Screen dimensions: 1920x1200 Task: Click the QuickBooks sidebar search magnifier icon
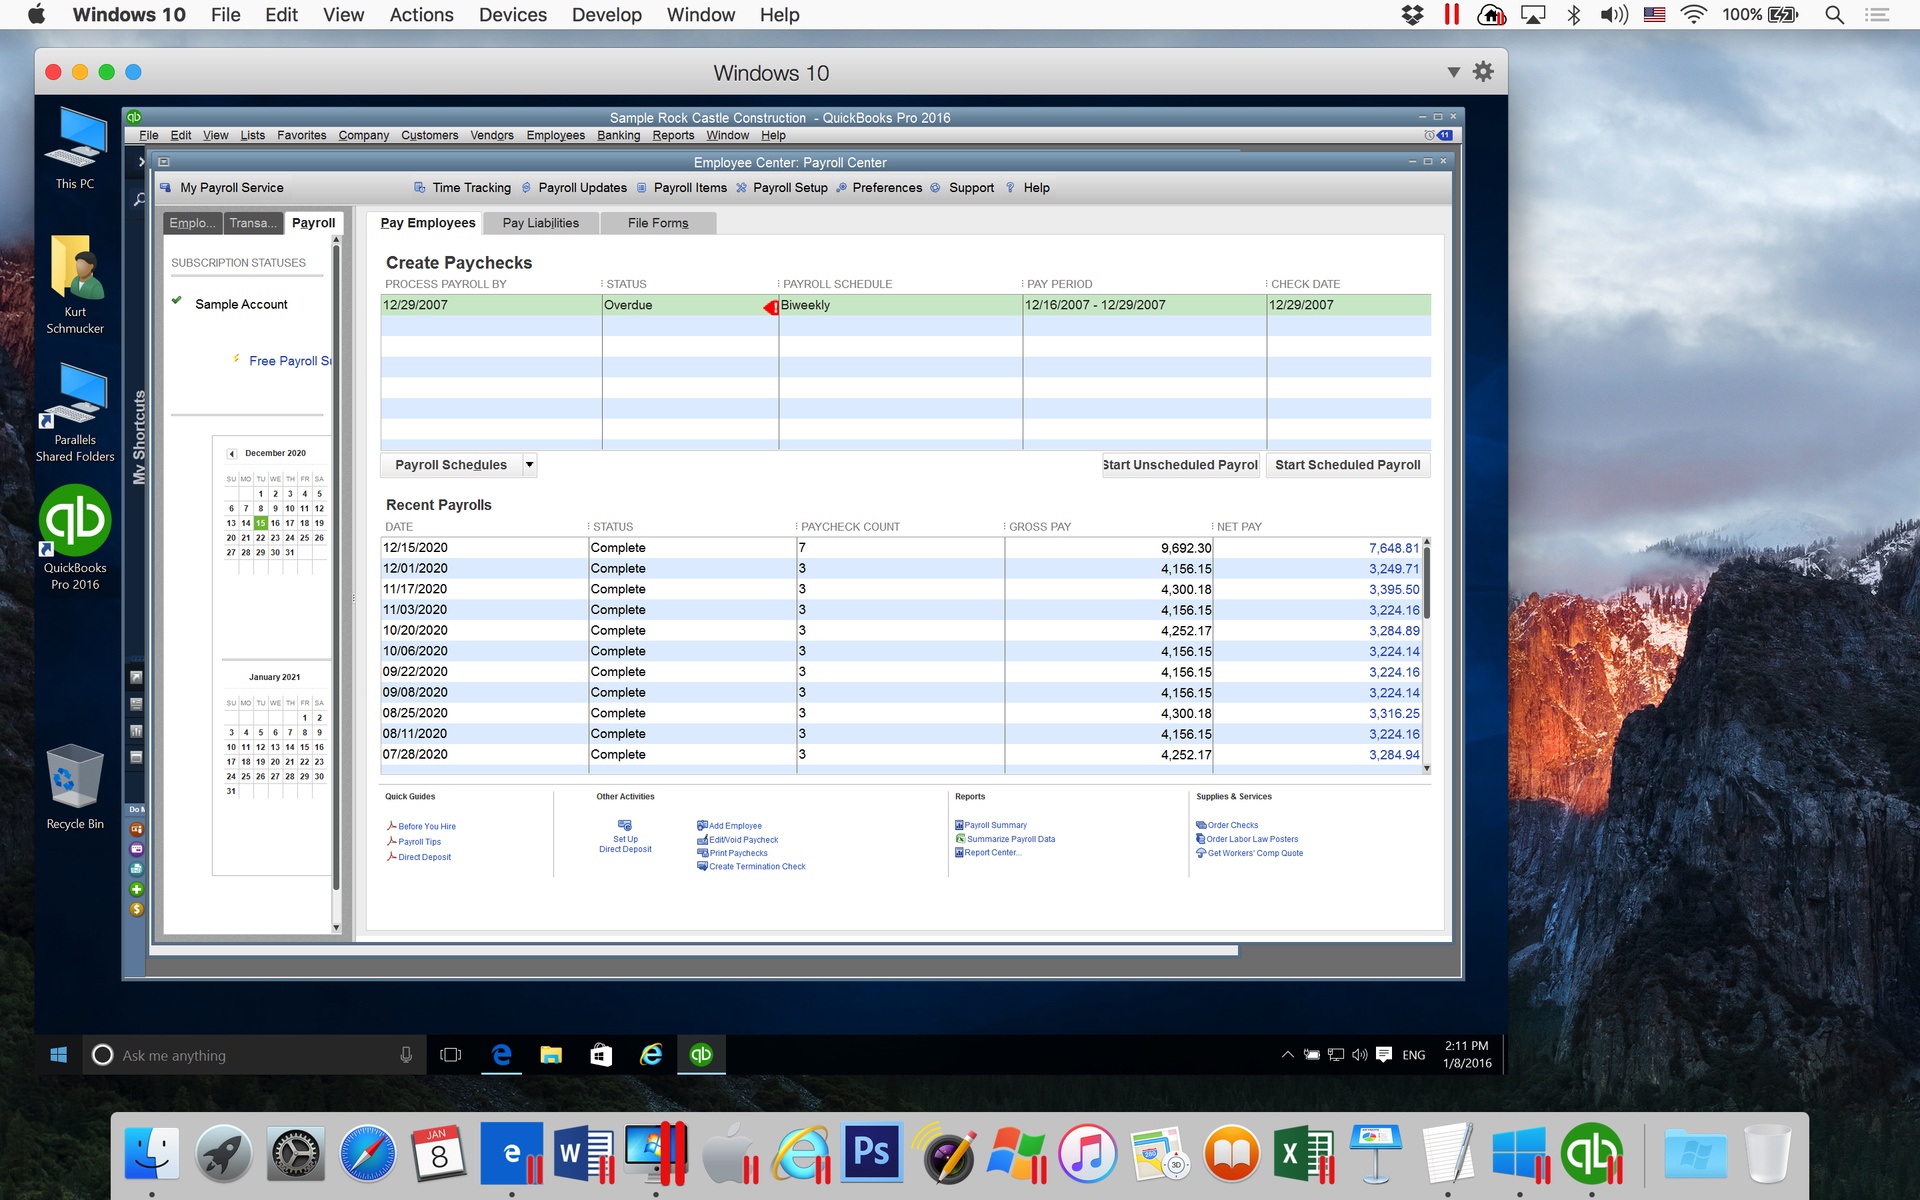(139, 199)
